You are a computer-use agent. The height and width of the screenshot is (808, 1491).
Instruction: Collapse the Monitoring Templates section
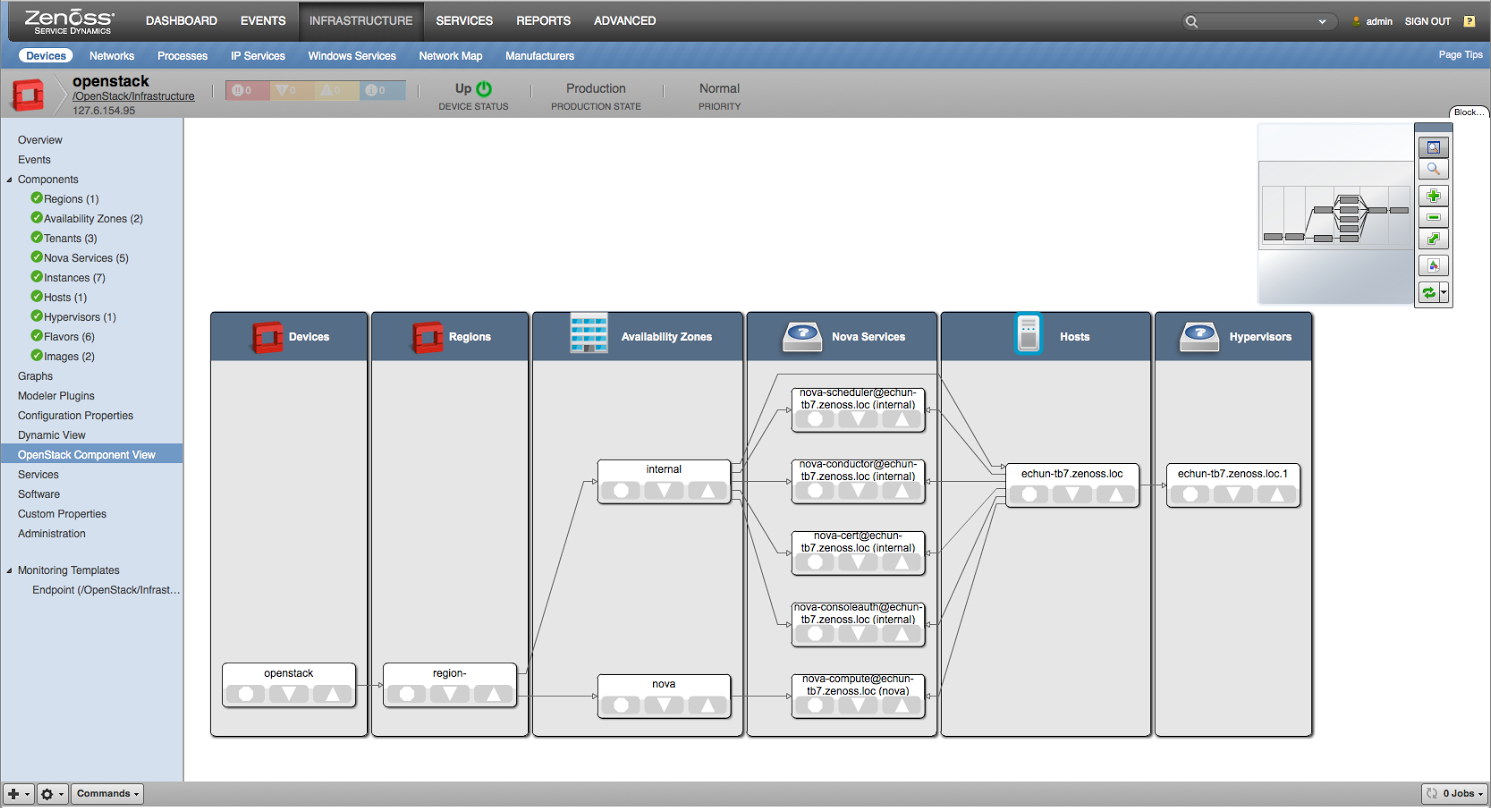[x=9, y=571]
